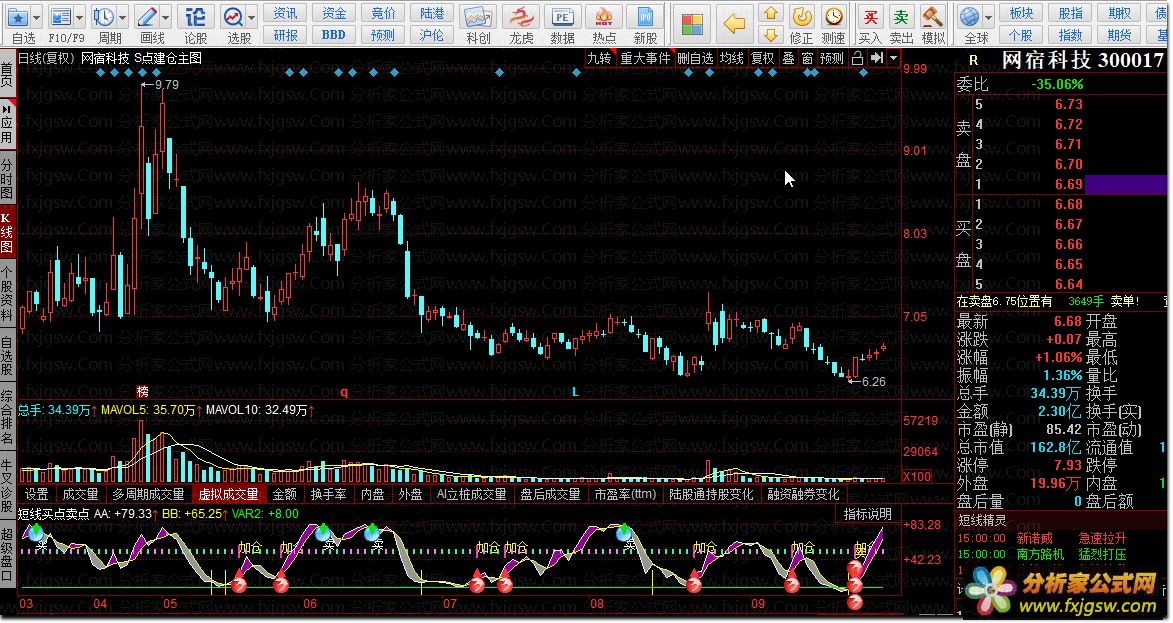
Task: Open the 全球 global markets globe icon
Action: (x=970, y=16)
